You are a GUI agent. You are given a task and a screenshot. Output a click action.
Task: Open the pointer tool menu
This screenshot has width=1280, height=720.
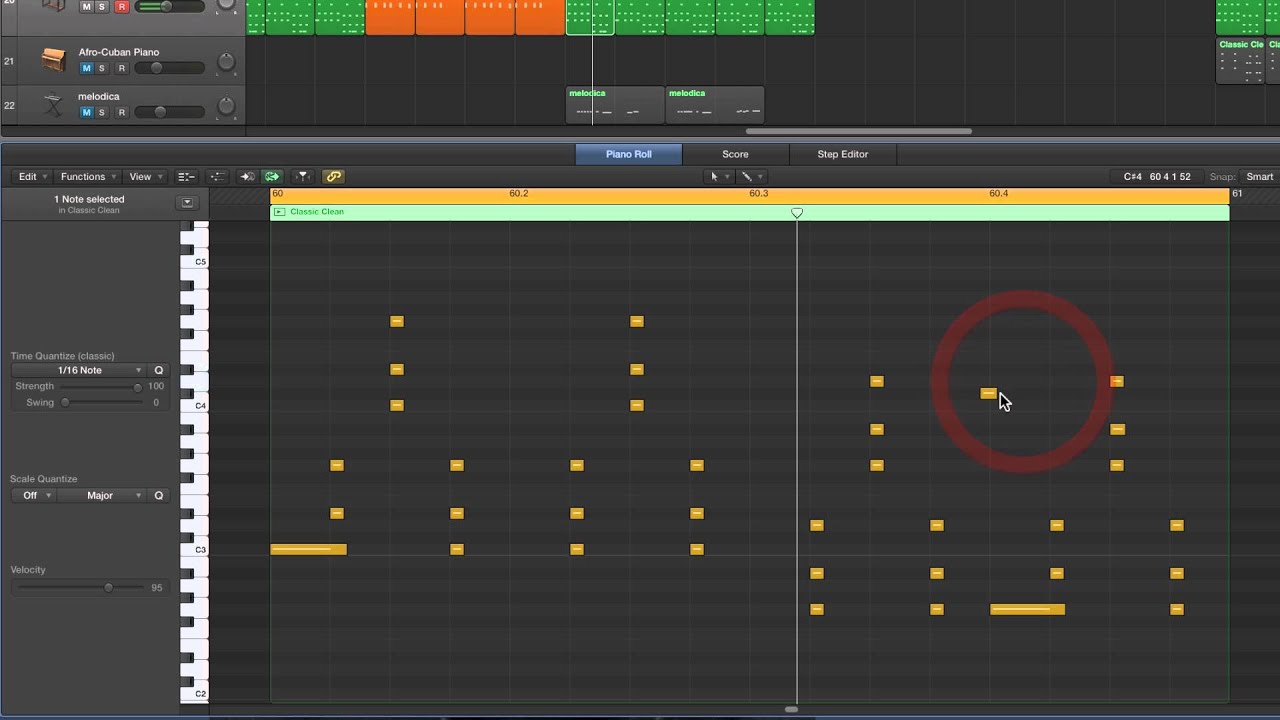point(719,177)
